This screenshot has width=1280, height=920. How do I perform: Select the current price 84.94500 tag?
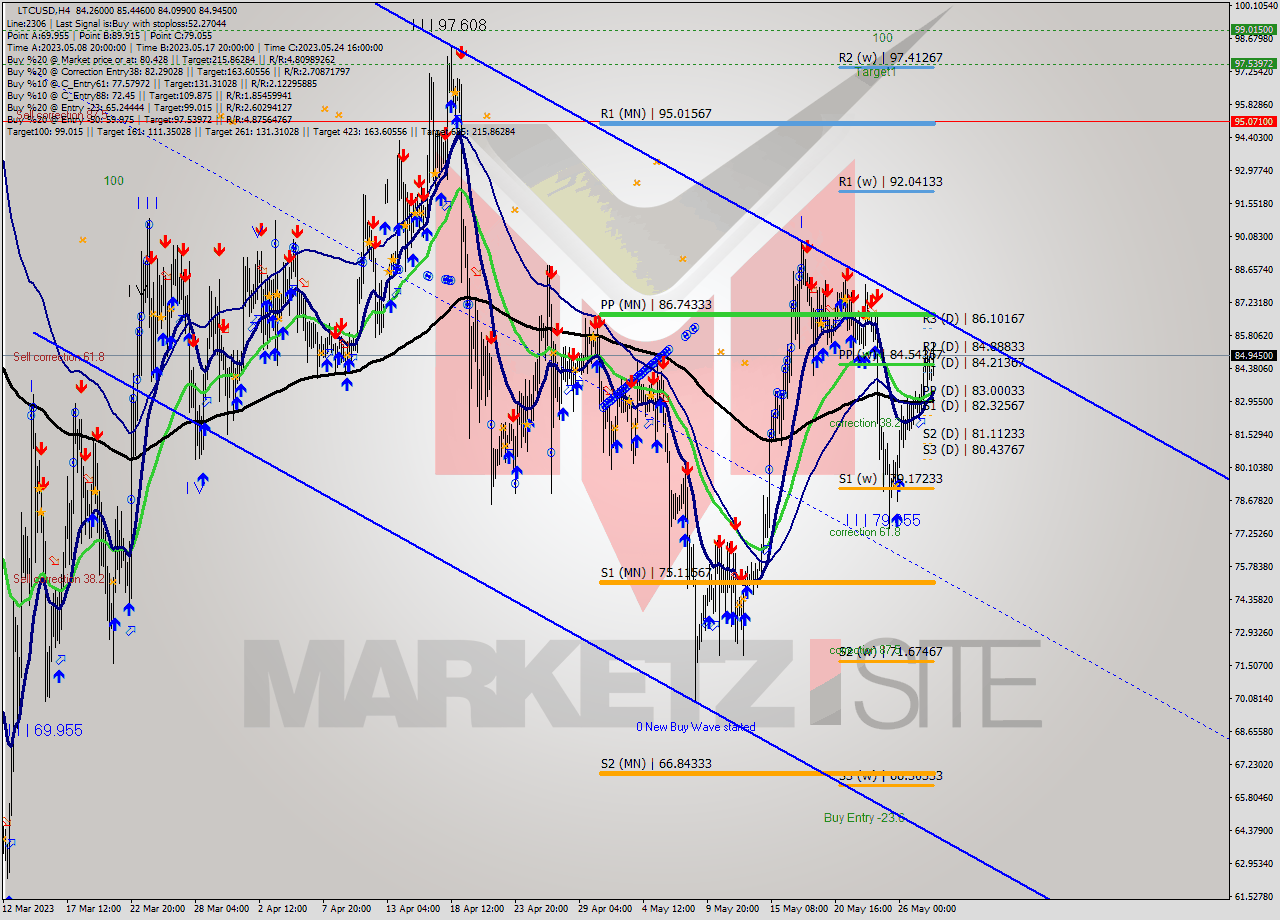(1253, 355)
